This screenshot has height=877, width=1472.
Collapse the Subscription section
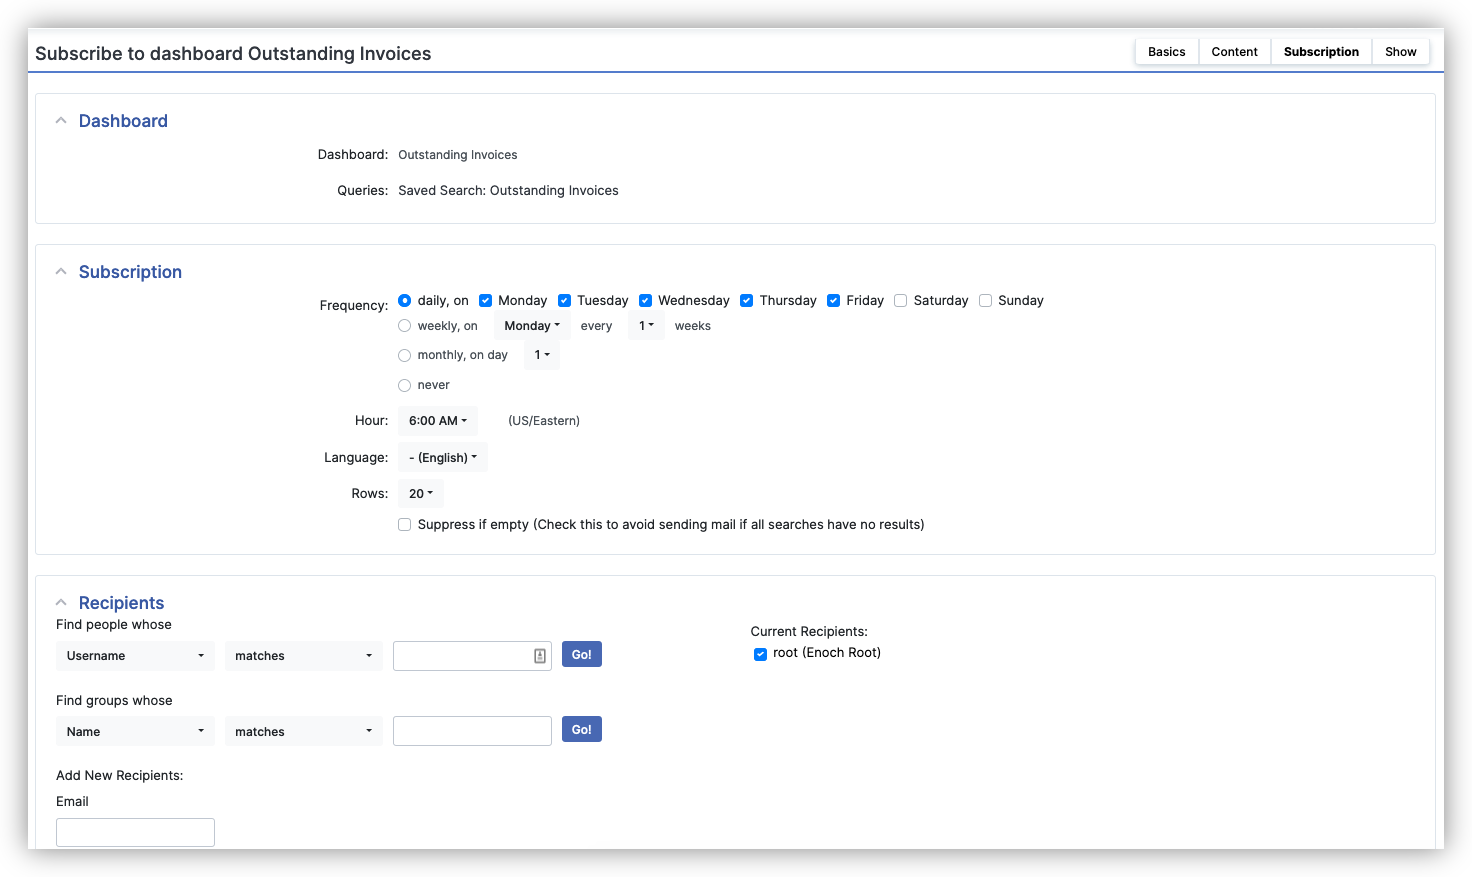tap(60, 270)
